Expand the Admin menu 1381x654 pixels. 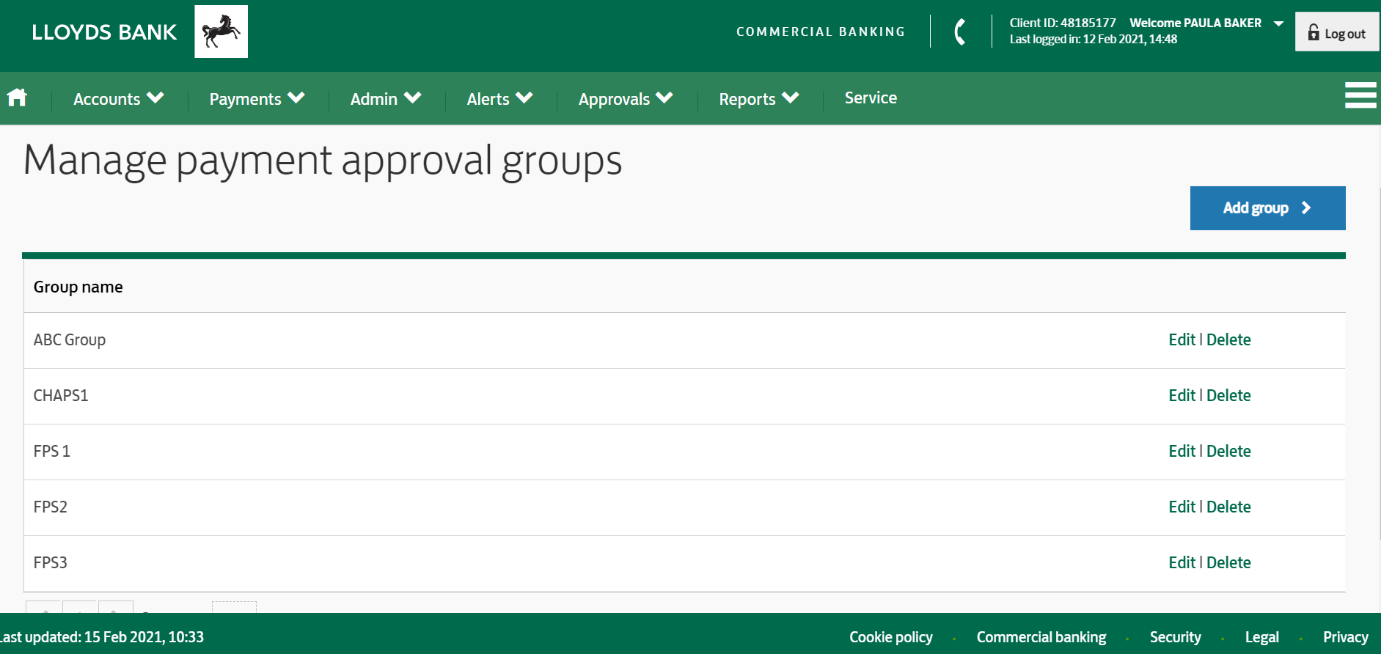pyautogui.click(x=386, y=99)
